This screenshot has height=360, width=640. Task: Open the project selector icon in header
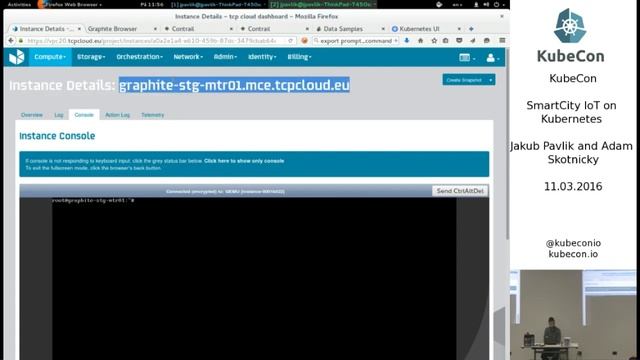[467, 58]
